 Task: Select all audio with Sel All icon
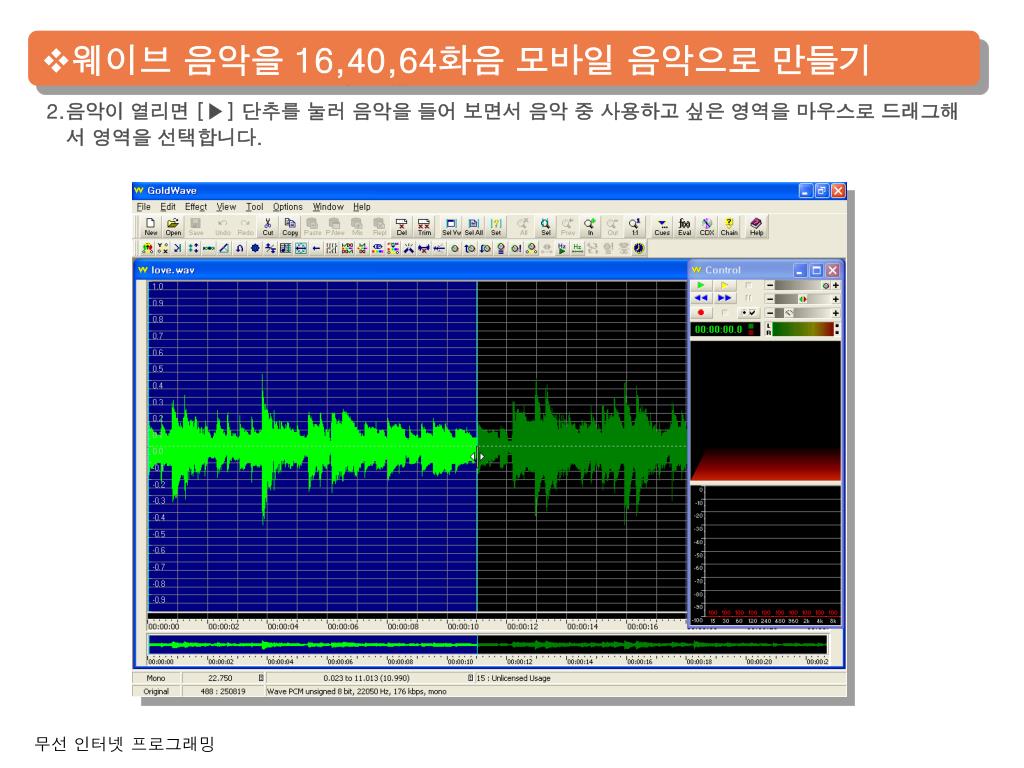(x=474, y=227)
